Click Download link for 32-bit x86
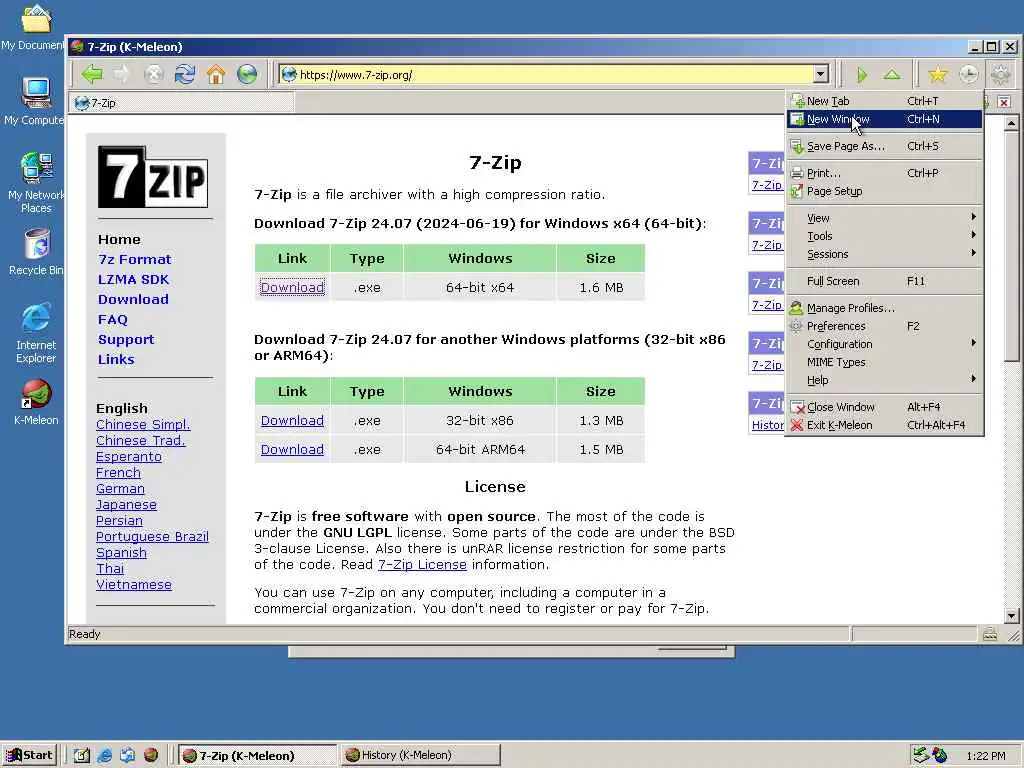 (x=292, y=421)
